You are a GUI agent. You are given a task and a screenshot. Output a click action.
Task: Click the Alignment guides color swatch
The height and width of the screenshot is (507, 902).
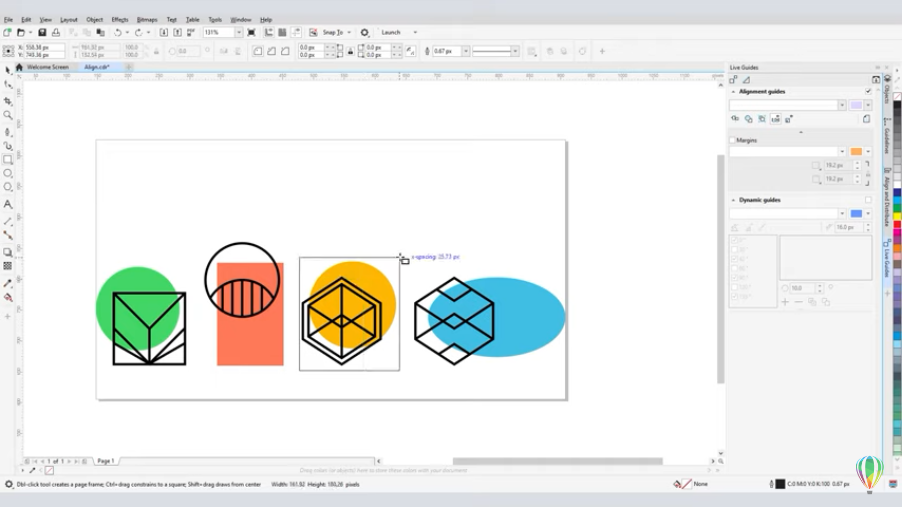856,105
